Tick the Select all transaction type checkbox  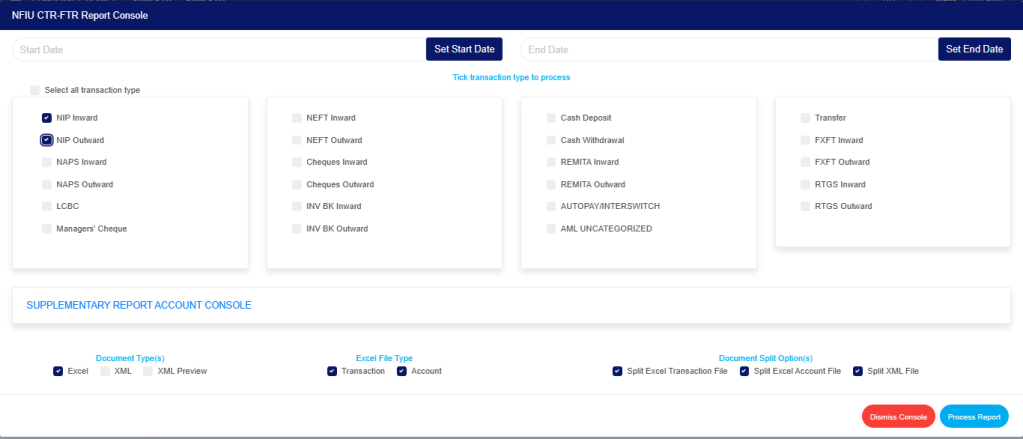pos(35,90)
